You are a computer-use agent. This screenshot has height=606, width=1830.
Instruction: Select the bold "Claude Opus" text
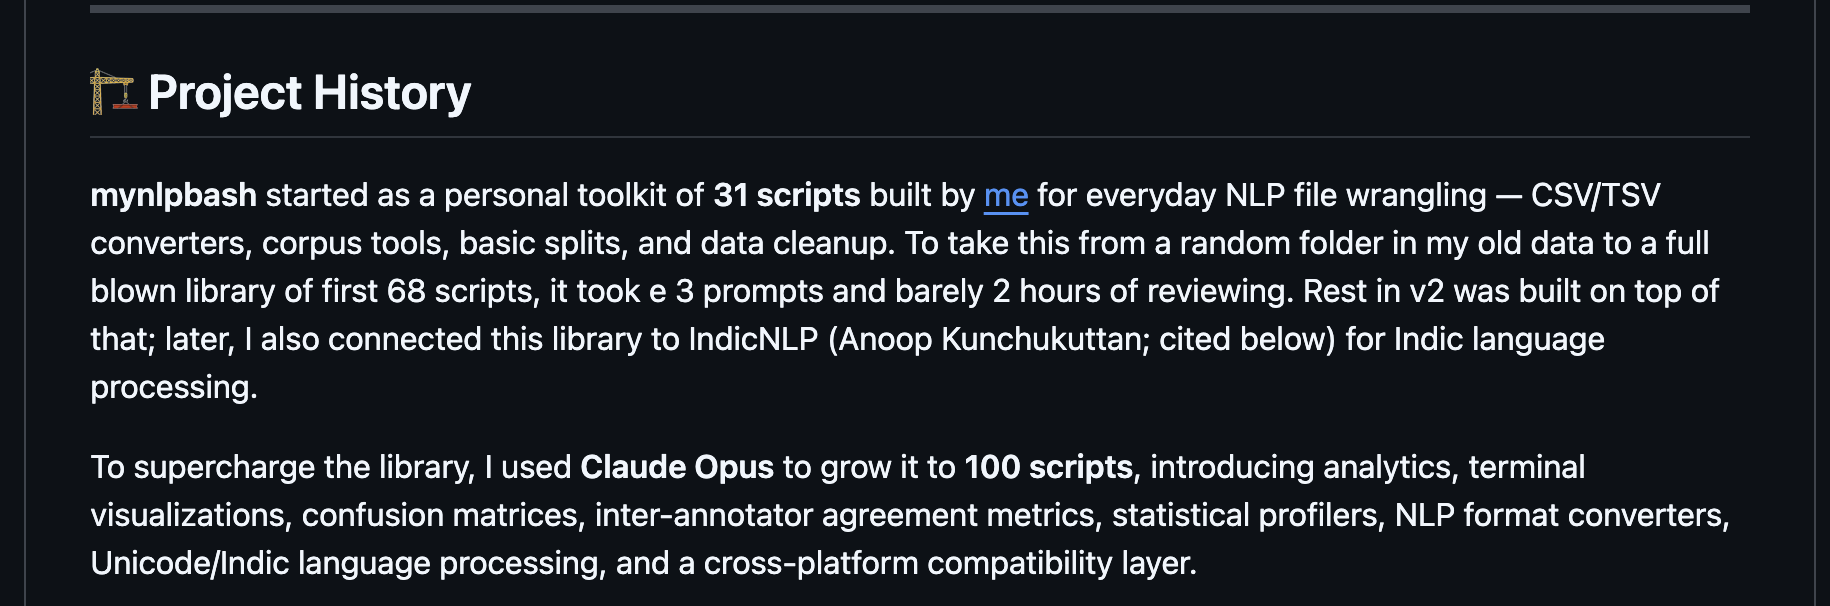pyautogui.click(x=676, y=467)
